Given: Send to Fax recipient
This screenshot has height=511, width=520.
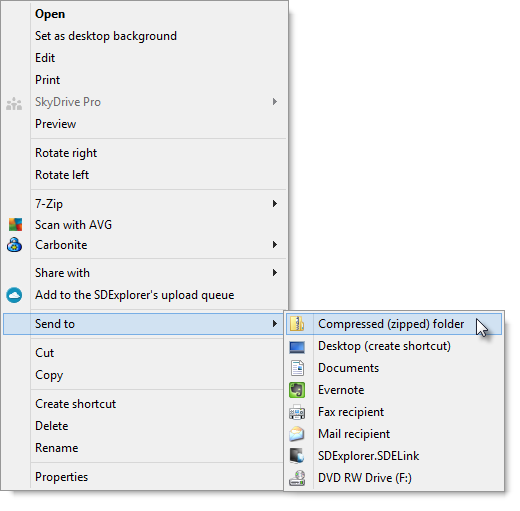Looking at the screenshot, I should click(x=394, y=412).
